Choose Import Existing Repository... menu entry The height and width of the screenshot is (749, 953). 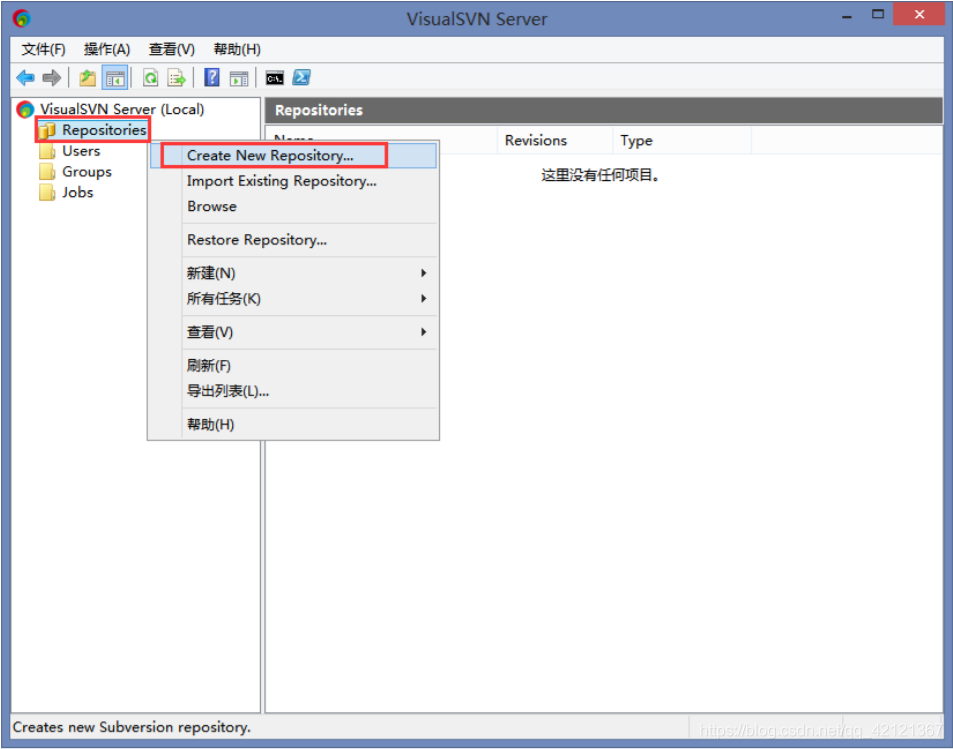(x=294, y=181)
